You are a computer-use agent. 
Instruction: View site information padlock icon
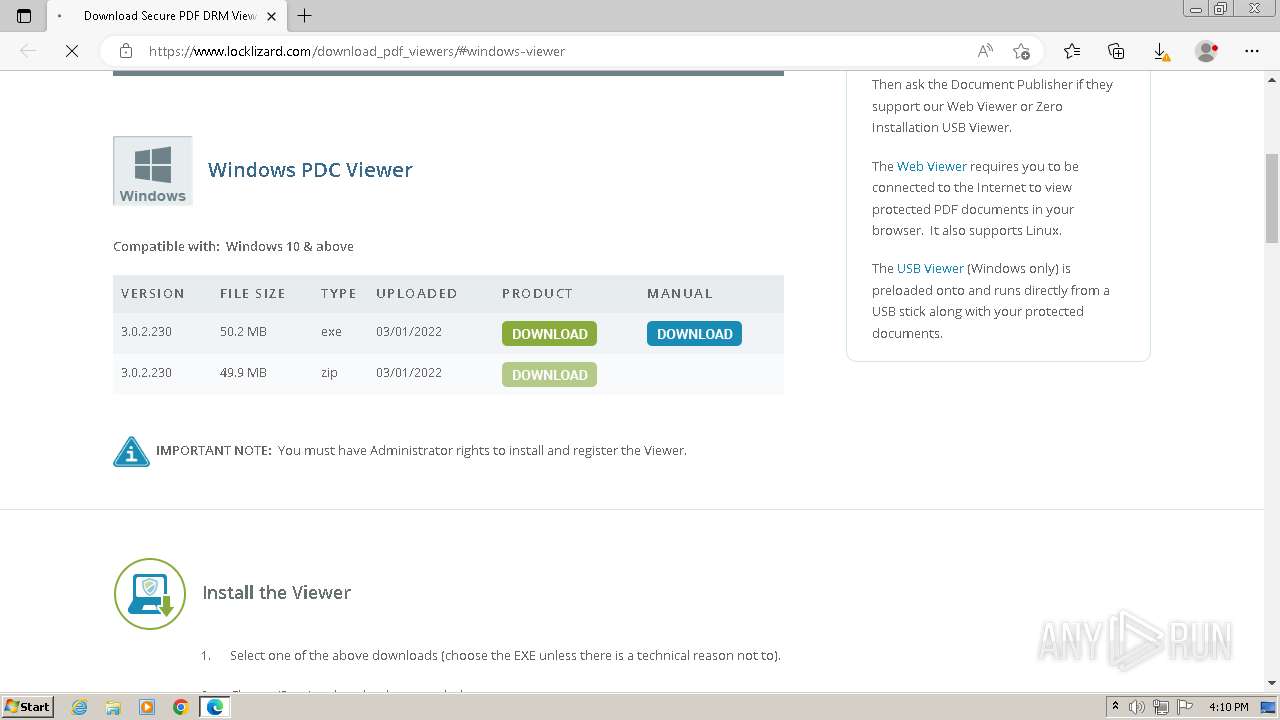126,51
